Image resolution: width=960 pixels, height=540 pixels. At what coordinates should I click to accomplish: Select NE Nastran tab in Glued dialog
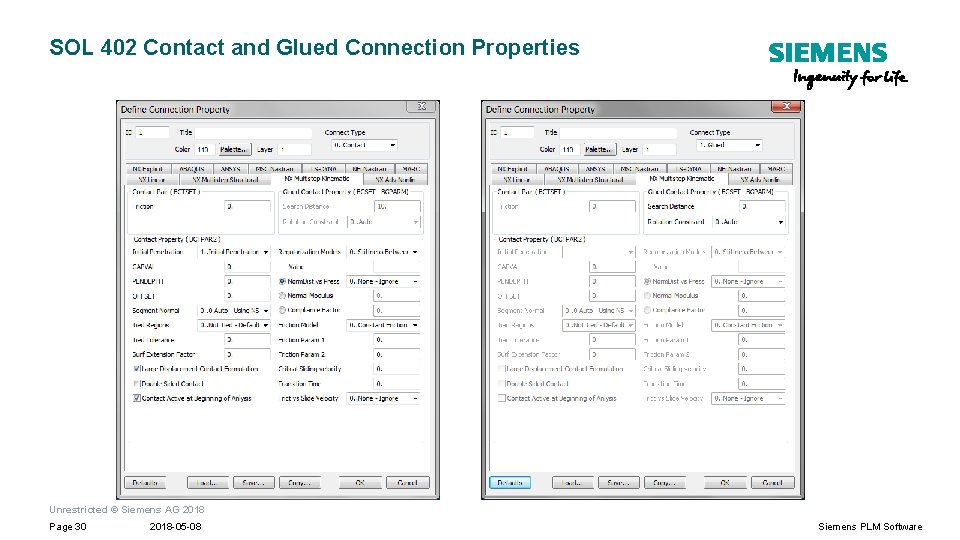pos(735,169)
